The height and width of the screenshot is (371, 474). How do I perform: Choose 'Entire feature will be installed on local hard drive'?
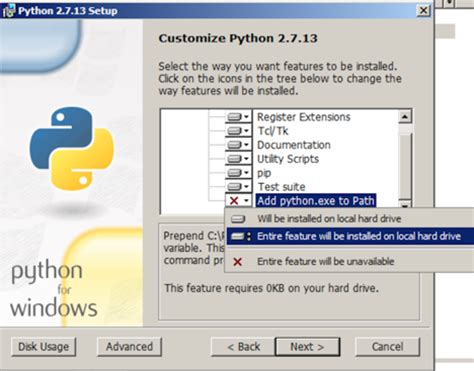tap(350, 236)
